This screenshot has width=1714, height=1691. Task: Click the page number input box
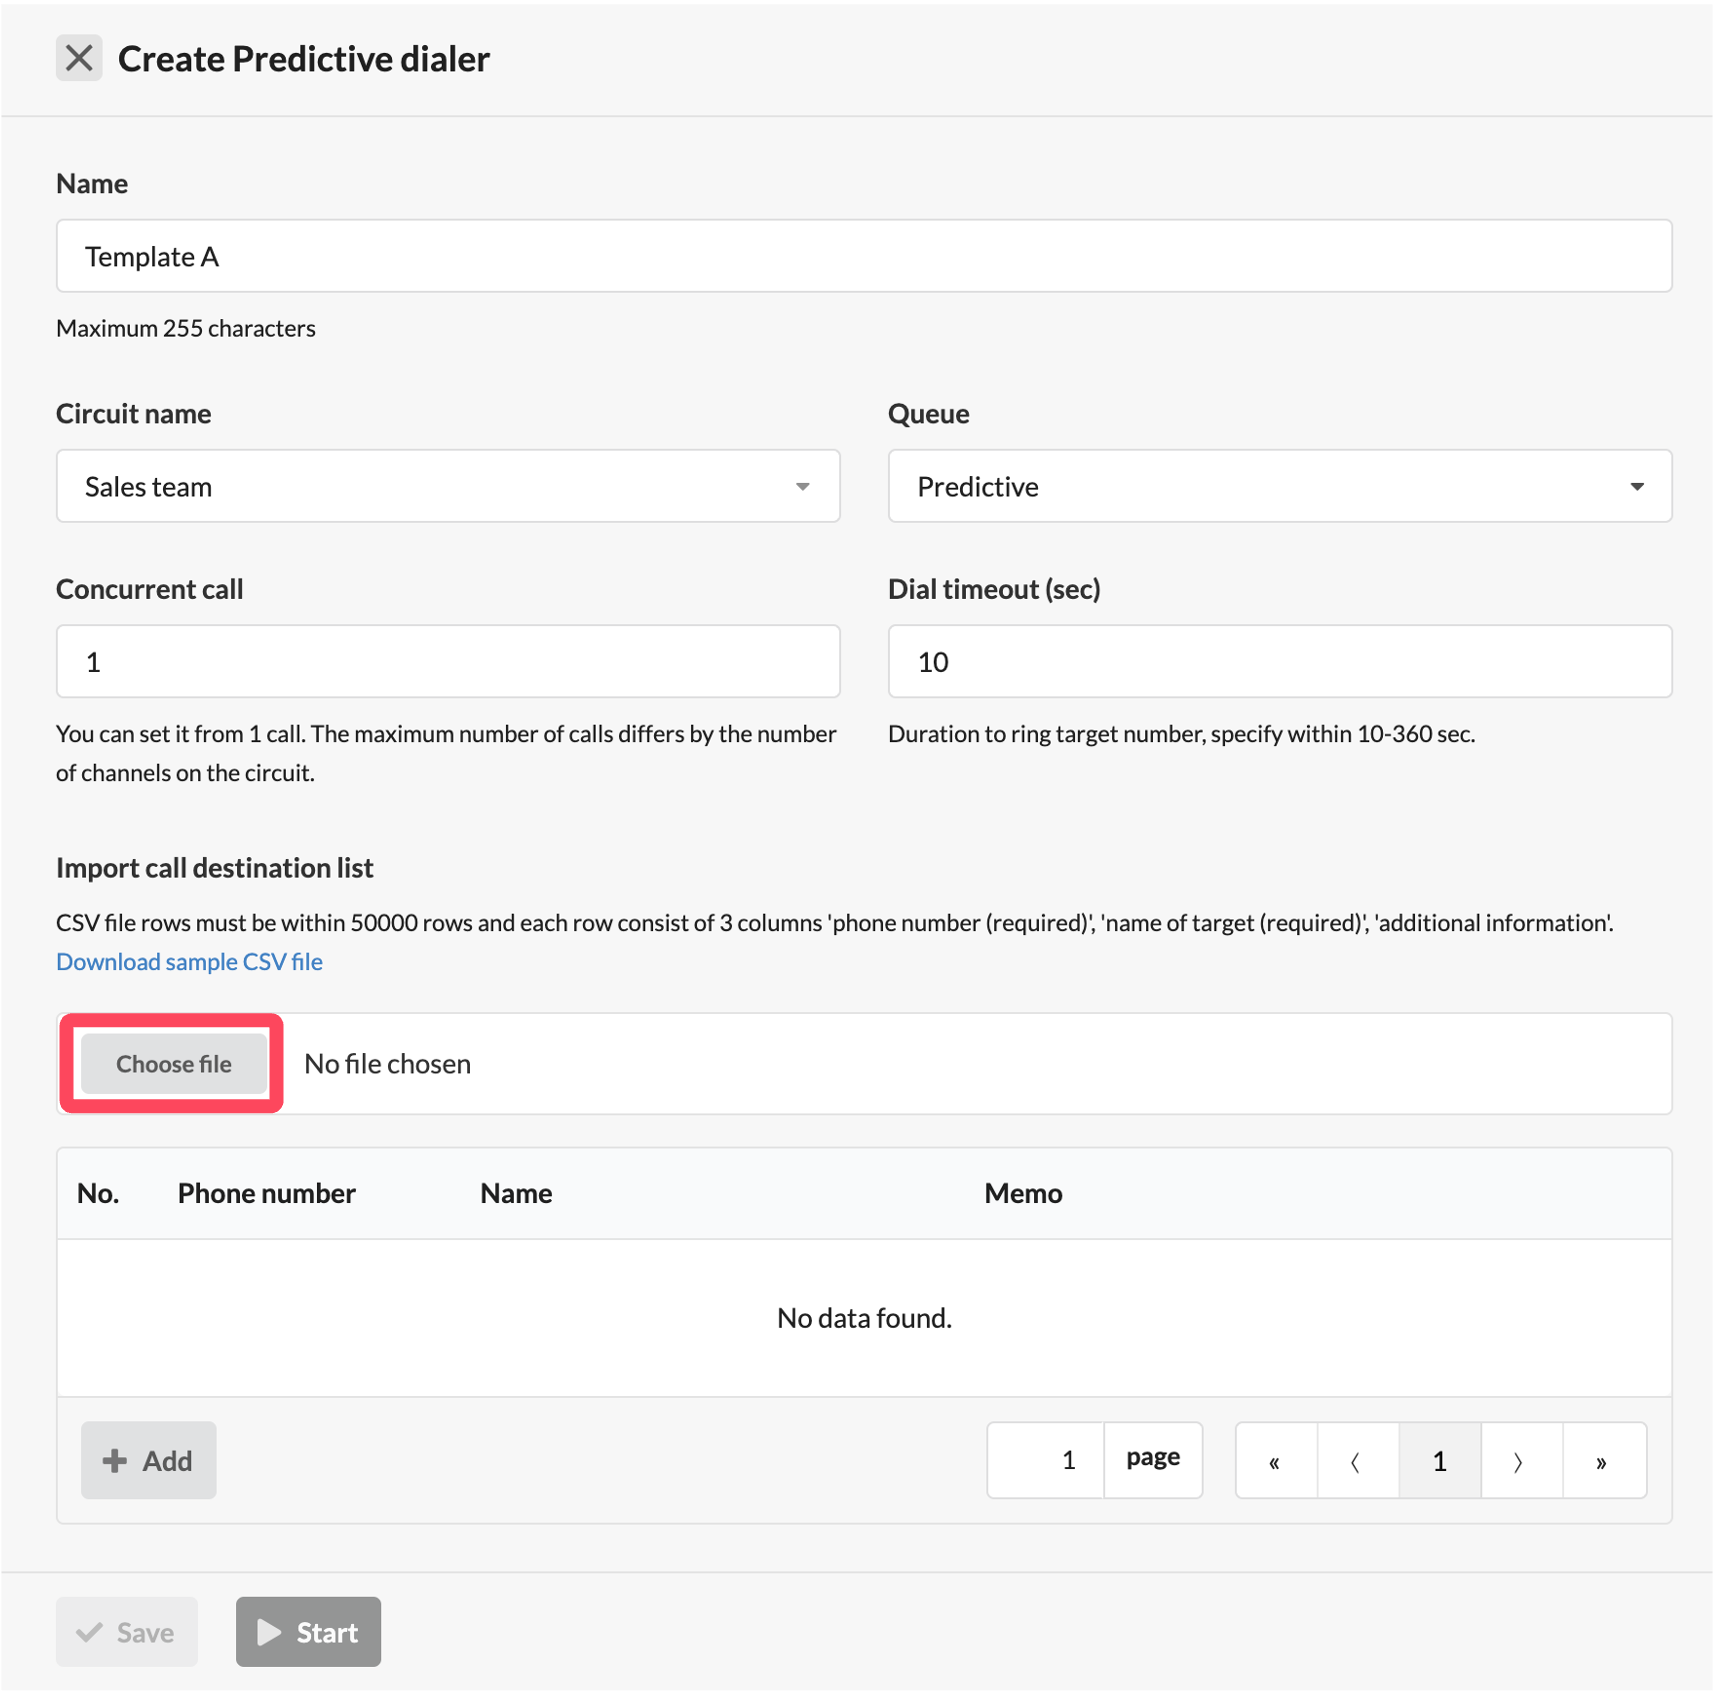[1045, 1460]
